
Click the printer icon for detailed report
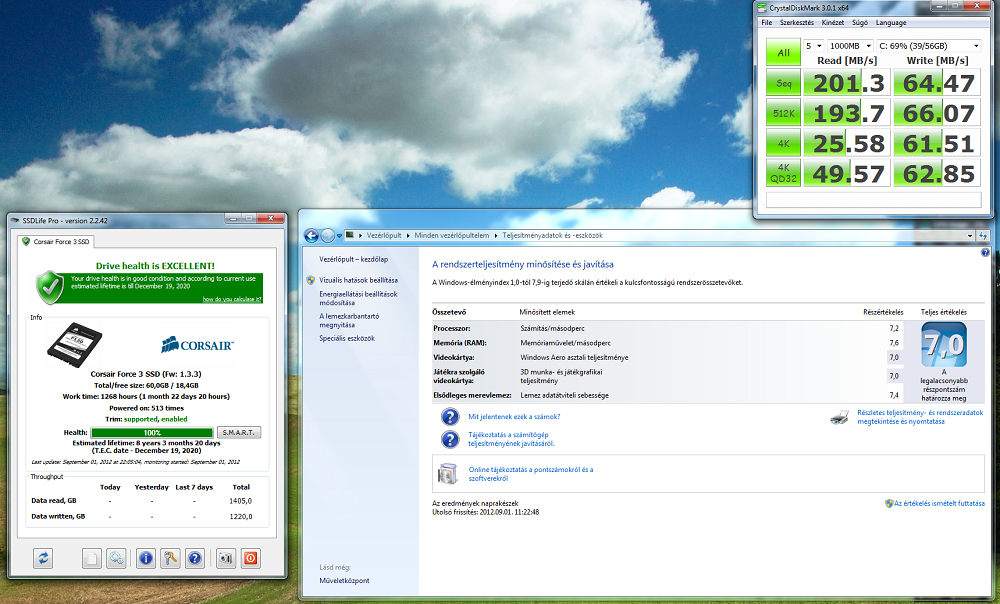click(840, 418)
